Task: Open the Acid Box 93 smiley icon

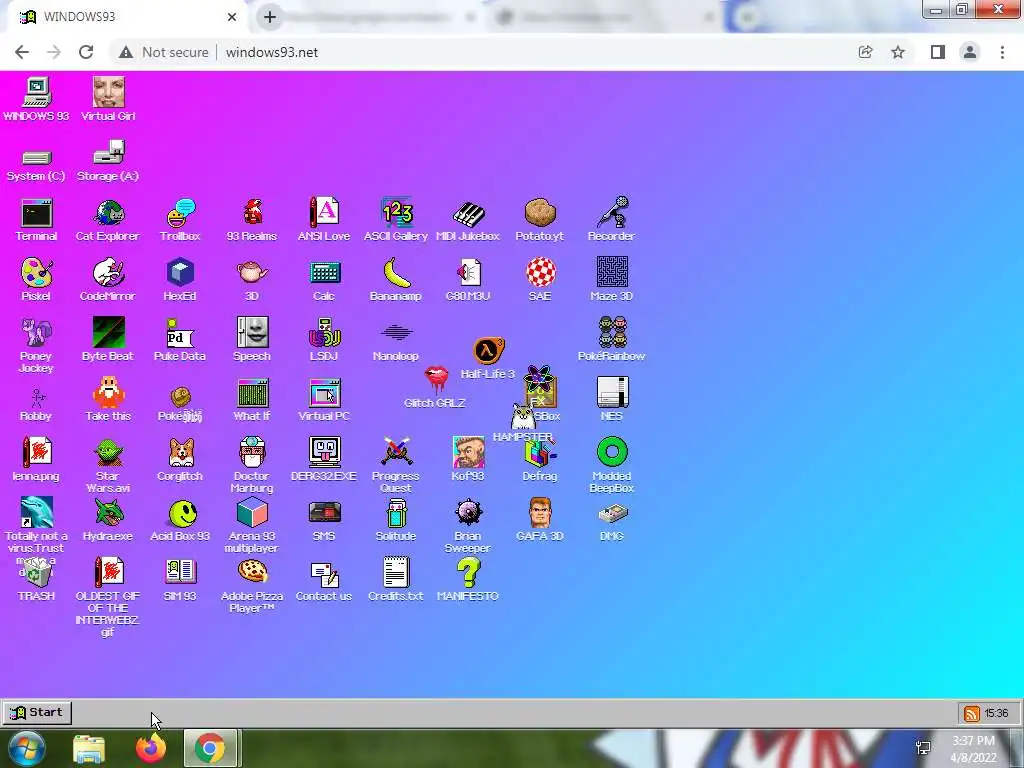Action: 182,513
